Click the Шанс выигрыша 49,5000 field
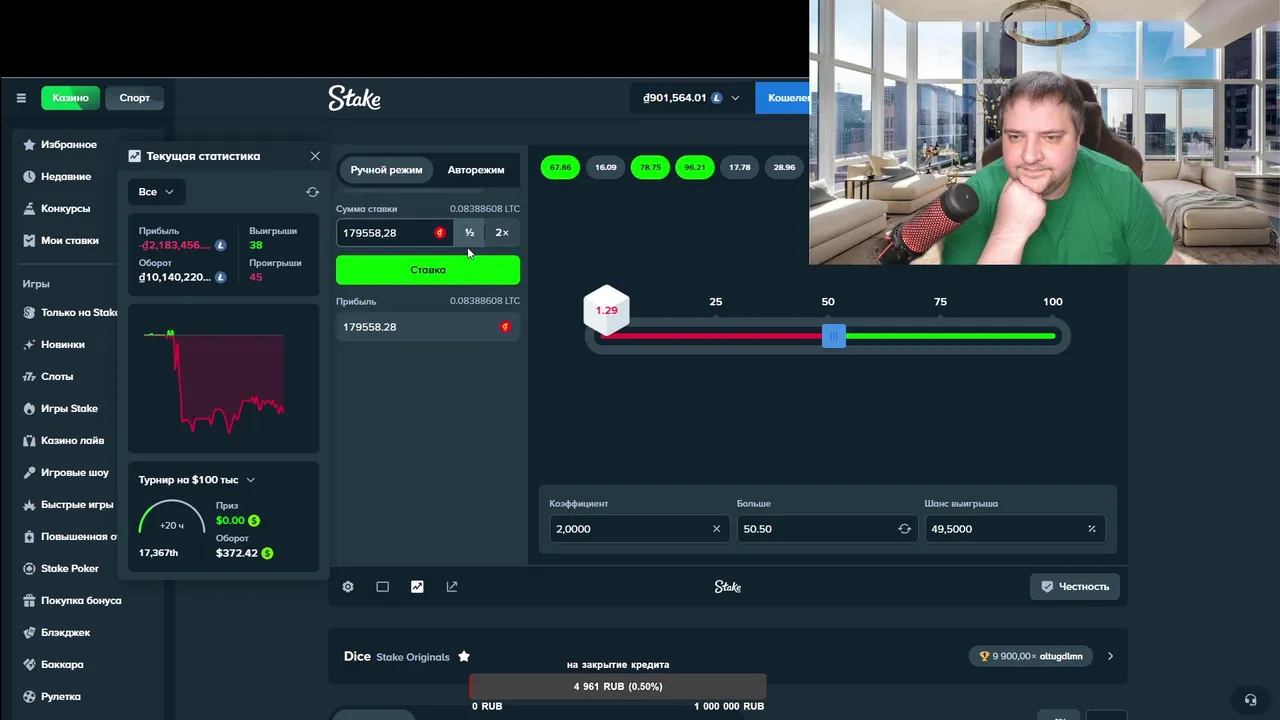Viewport: 1280px width, 720px height. coord(1015,529)
